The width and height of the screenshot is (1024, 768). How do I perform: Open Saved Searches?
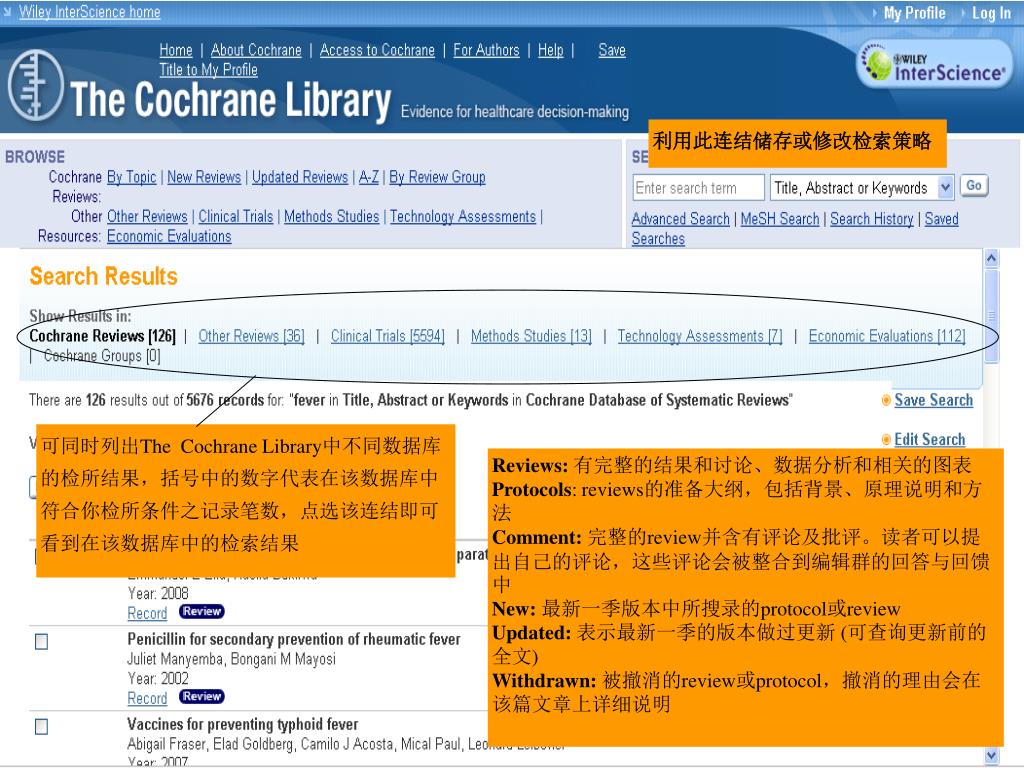coord(942,219)
